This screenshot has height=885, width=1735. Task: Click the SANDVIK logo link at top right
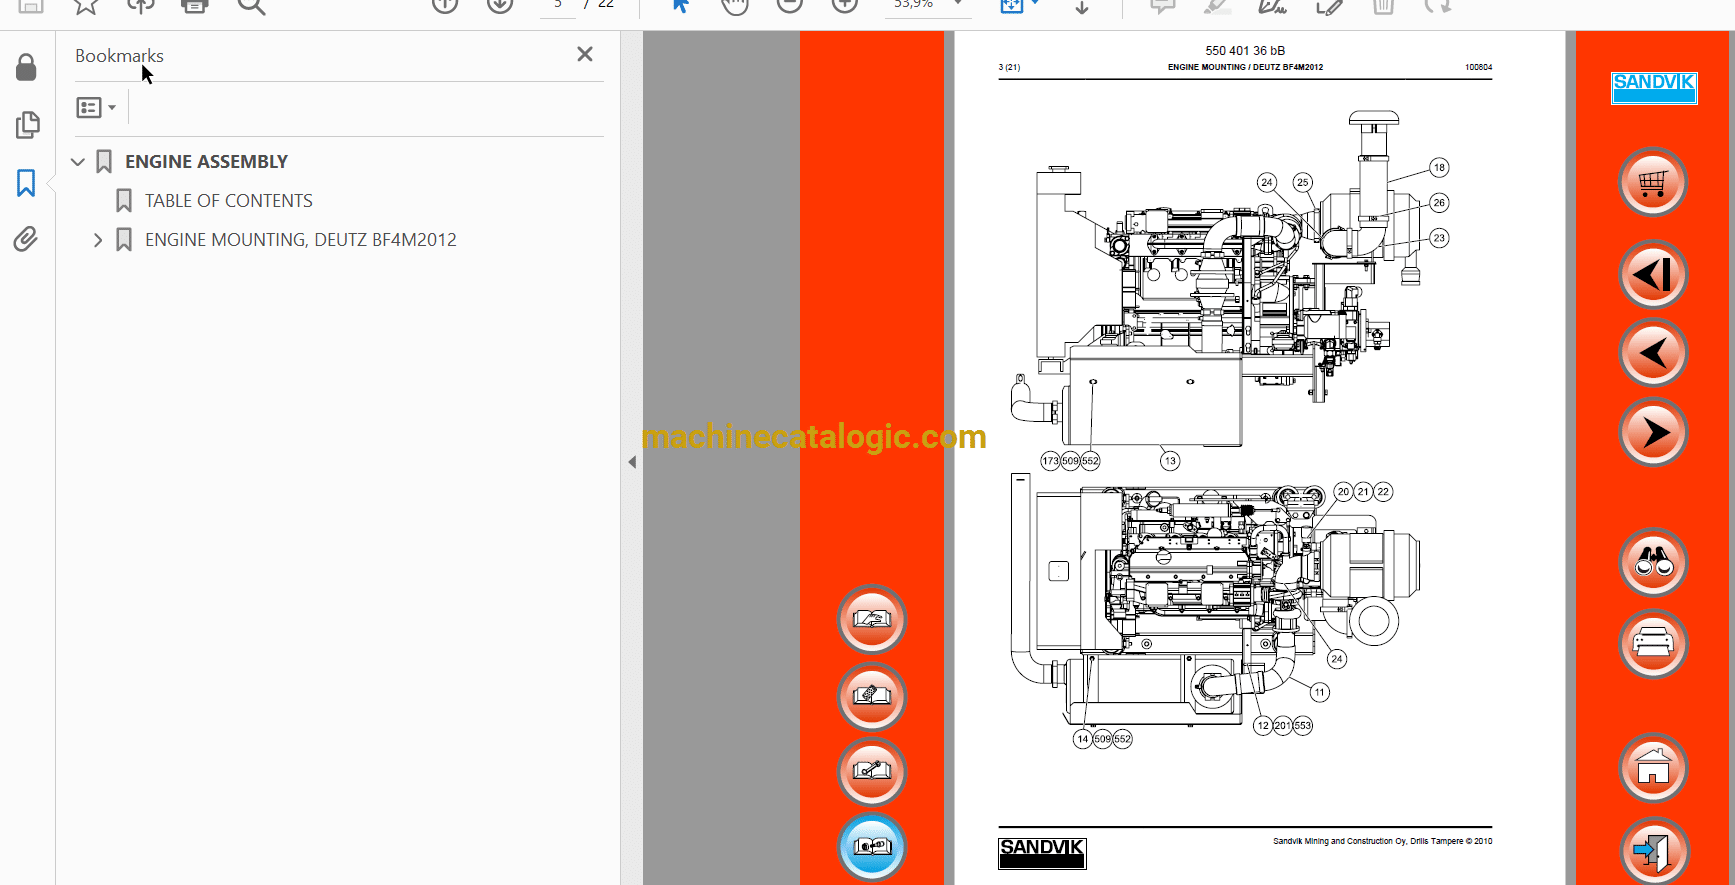(x=1653, y=87)
